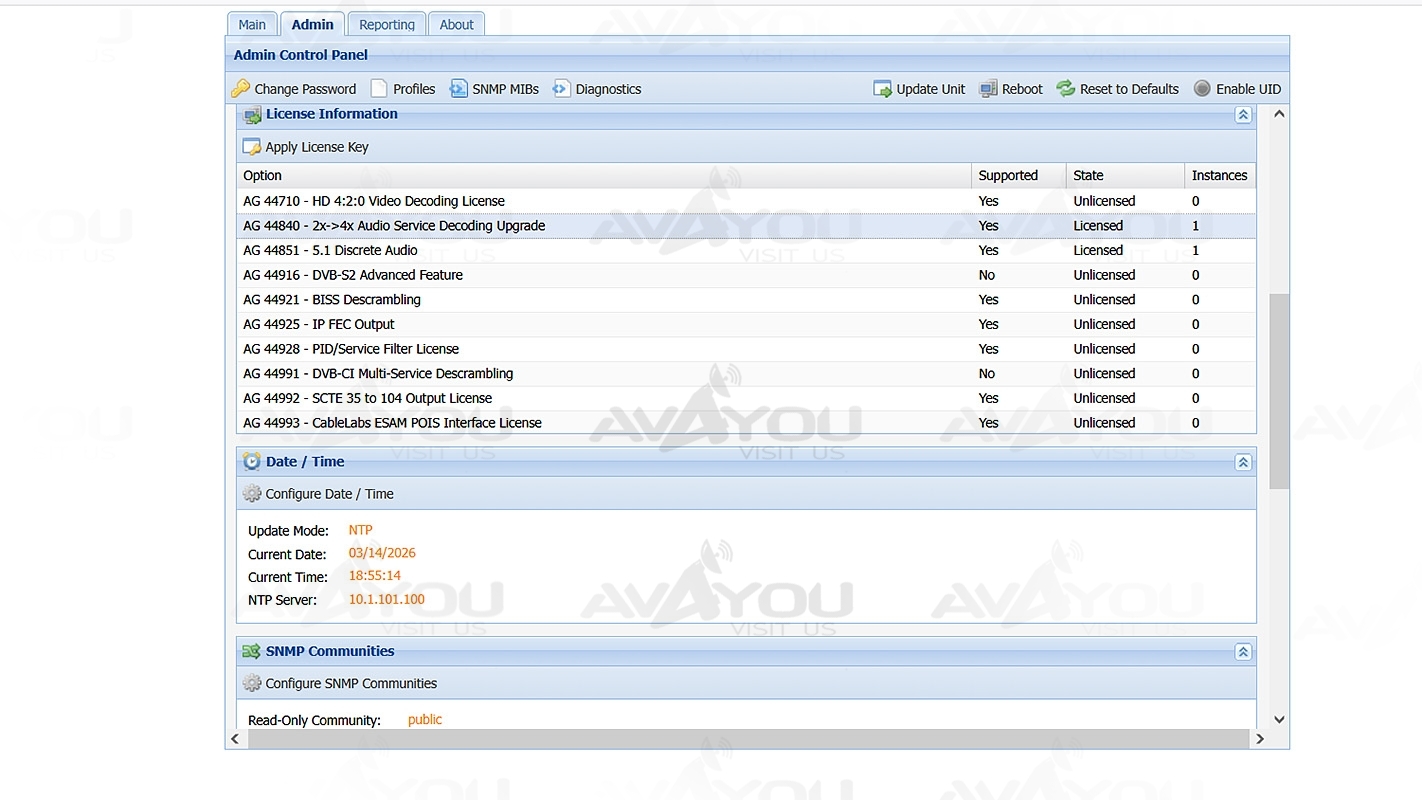
Task: Click Configure Date / Time
Action: point(329,494)
